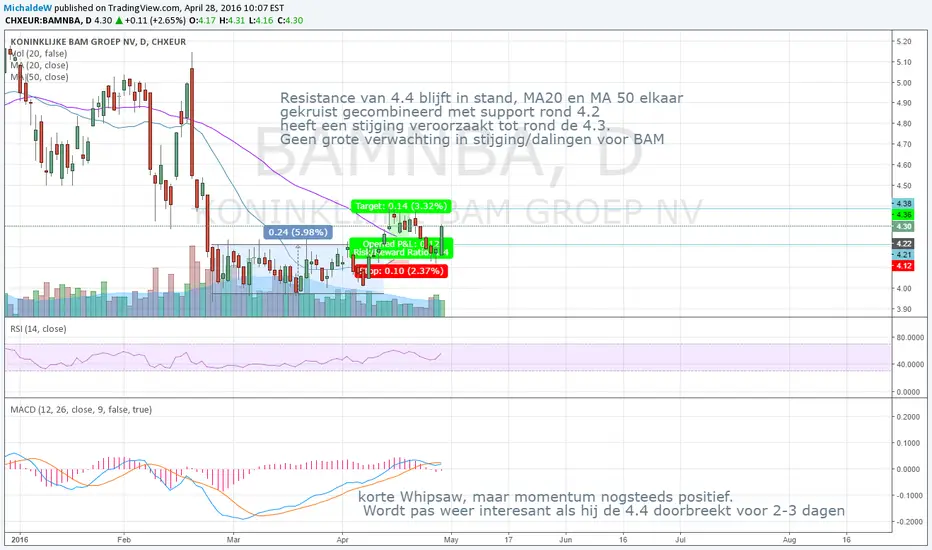
Task: Click the Apr label on the time axis
Action: [x=342, y=540]
